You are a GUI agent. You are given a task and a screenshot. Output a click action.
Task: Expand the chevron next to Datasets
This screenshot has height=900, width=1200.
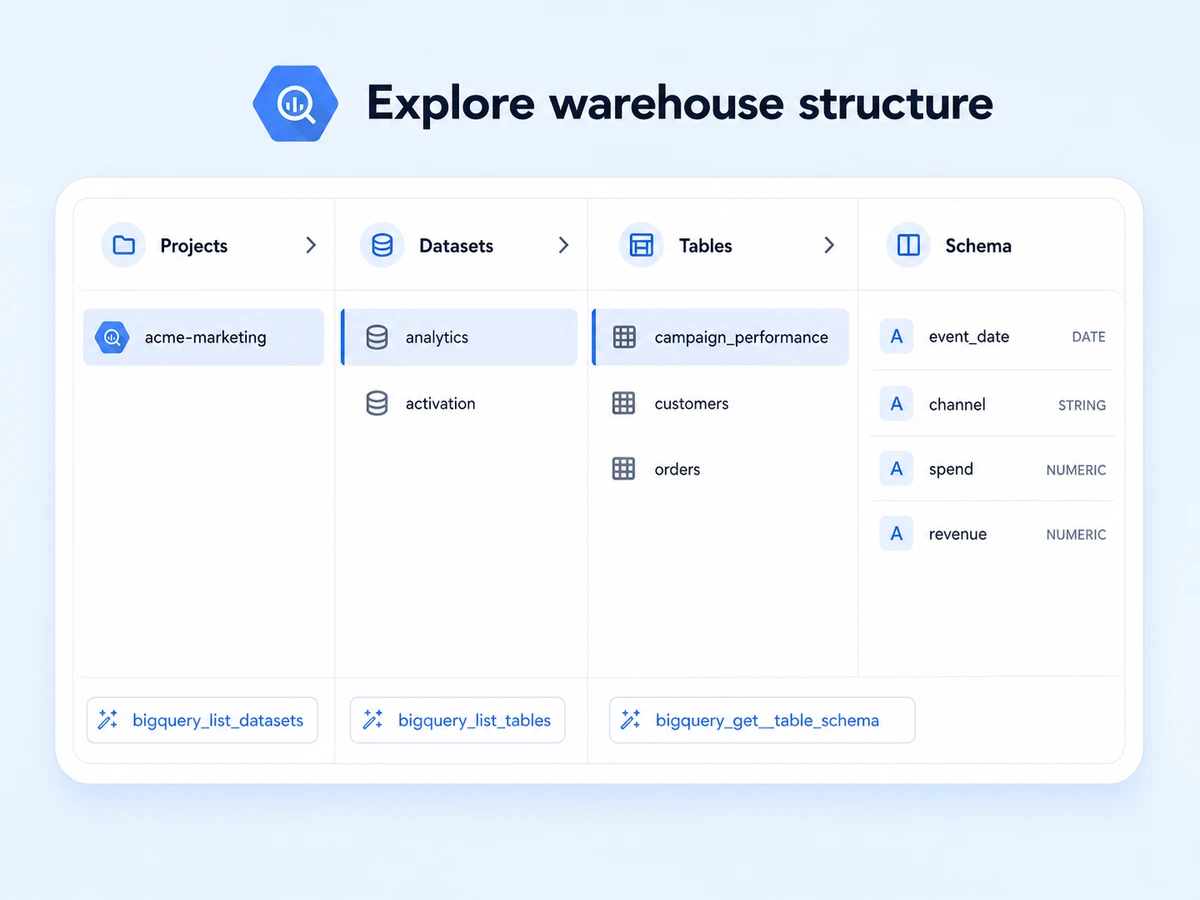pos(564,245)
